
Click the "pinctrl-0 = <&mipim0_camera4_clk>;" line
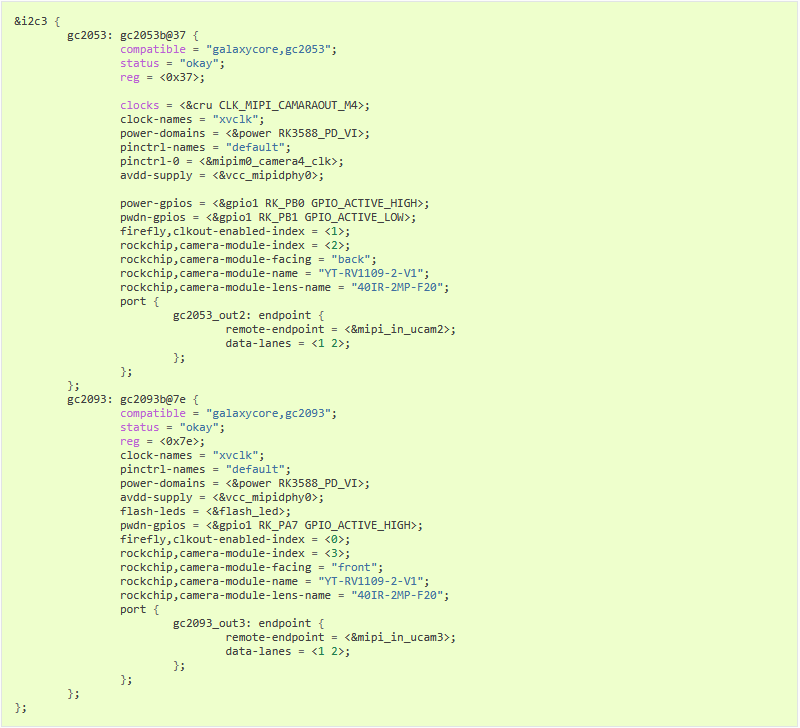click(232, 162)
